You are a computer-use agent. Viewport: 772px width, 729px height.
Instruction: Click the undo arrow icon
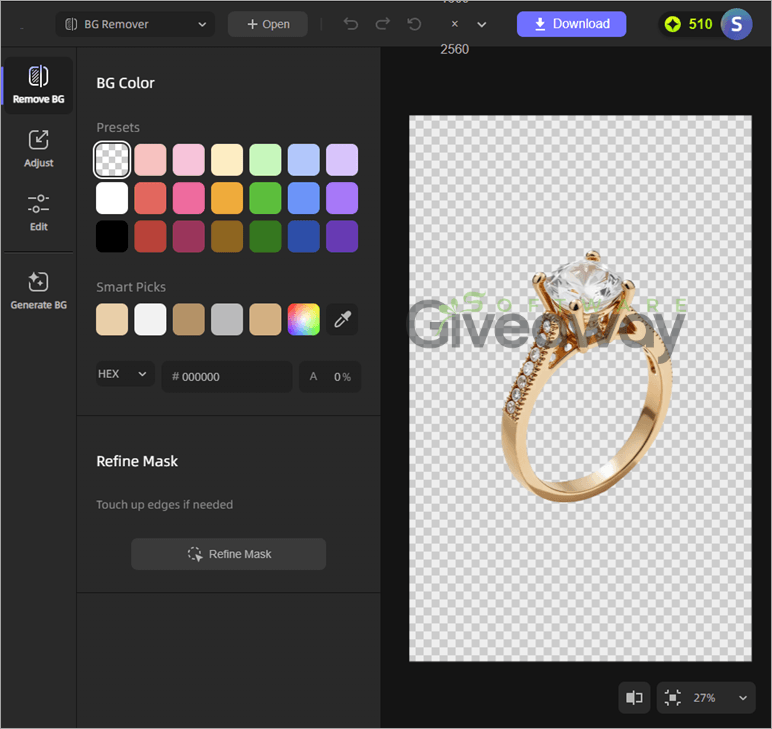pyautogui.click(x=351, y=24)
